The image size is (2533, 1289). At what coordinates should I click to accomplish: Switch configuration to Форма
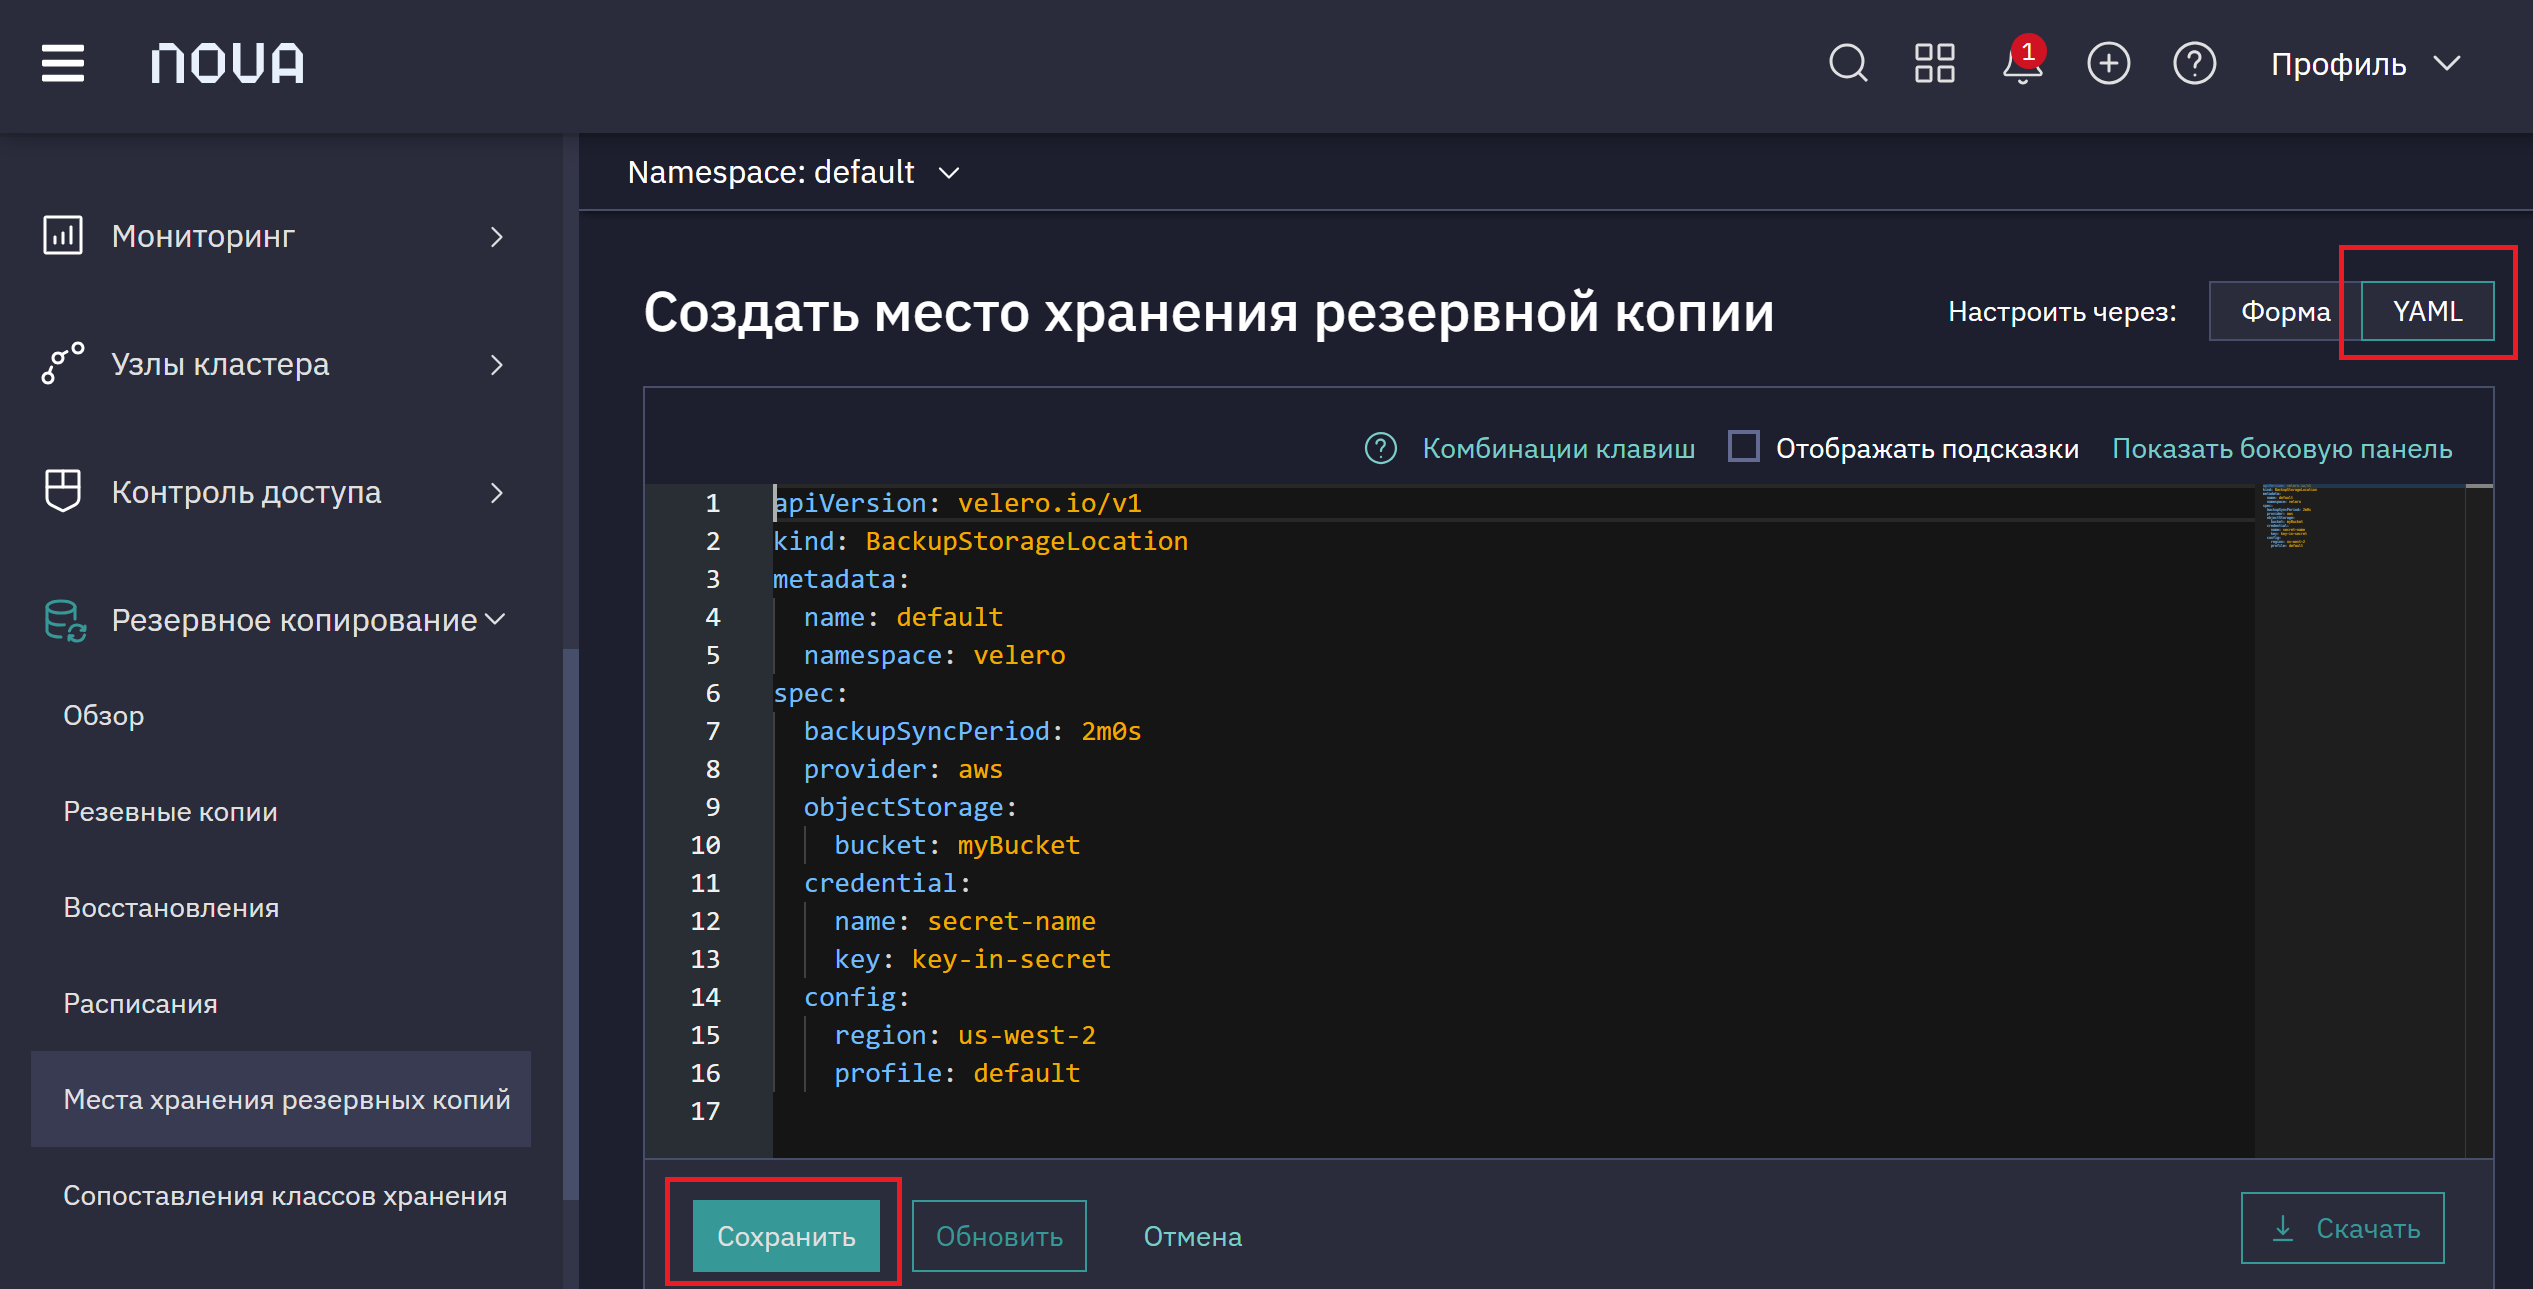[x=2285, y=312]
